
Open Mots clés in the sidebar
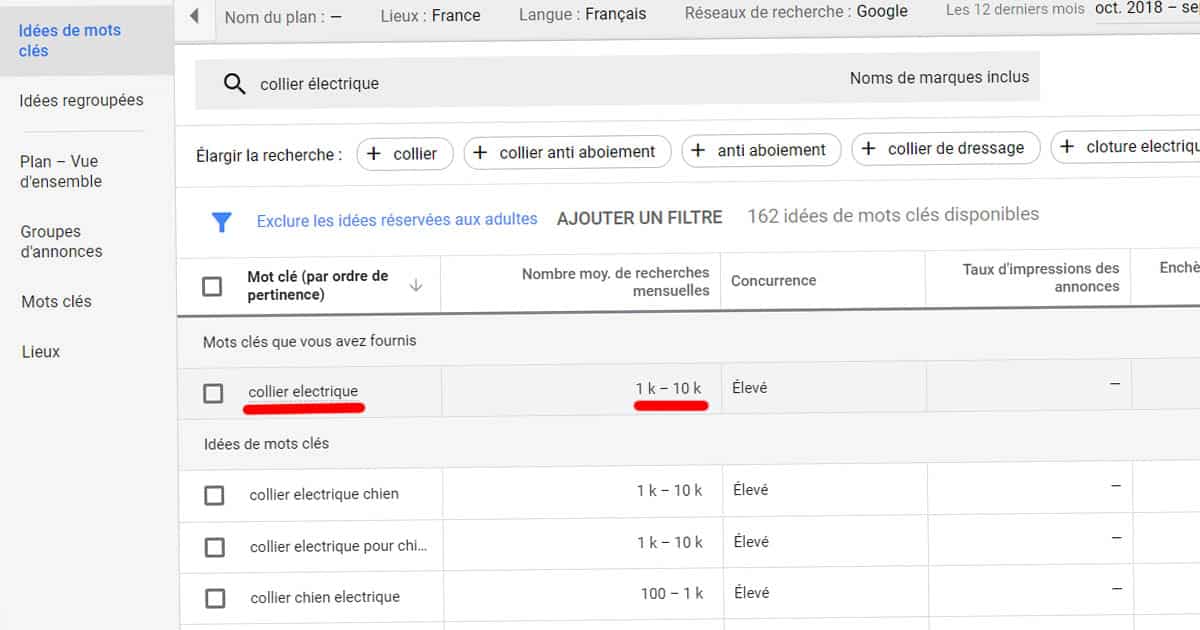[x=56, y=301]
